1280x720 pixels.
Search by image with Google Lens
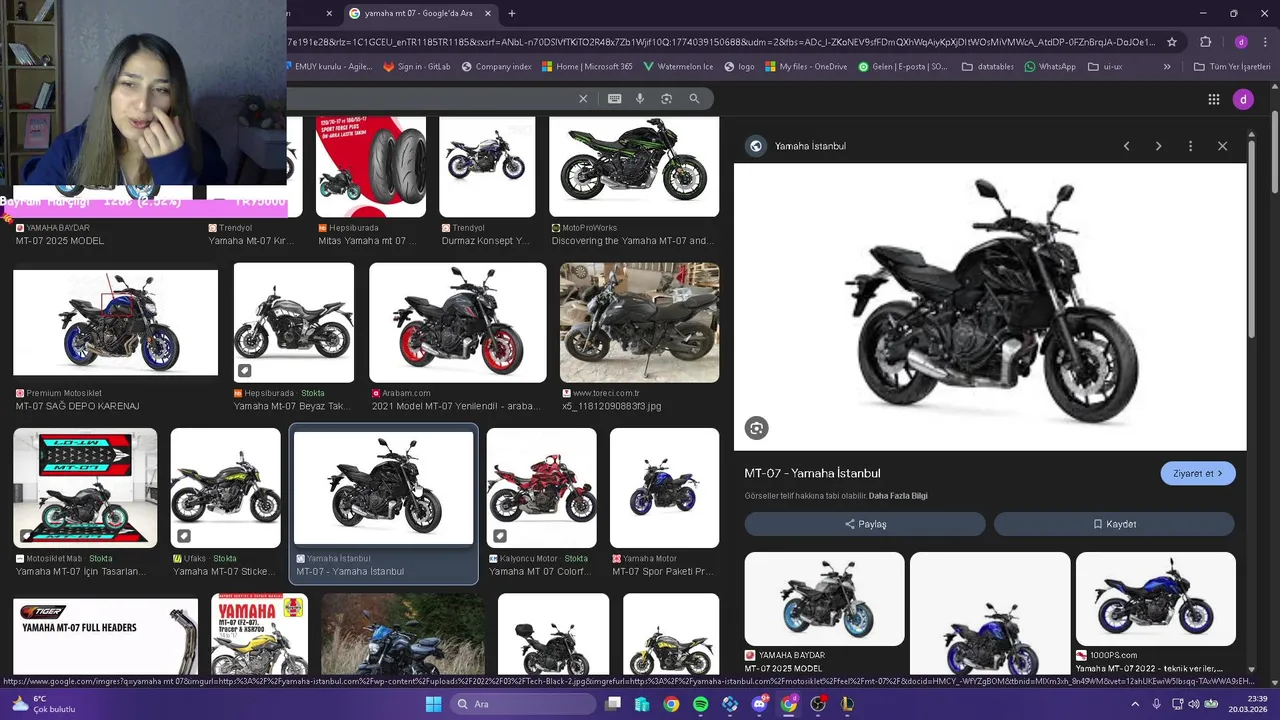pos(666,99)
